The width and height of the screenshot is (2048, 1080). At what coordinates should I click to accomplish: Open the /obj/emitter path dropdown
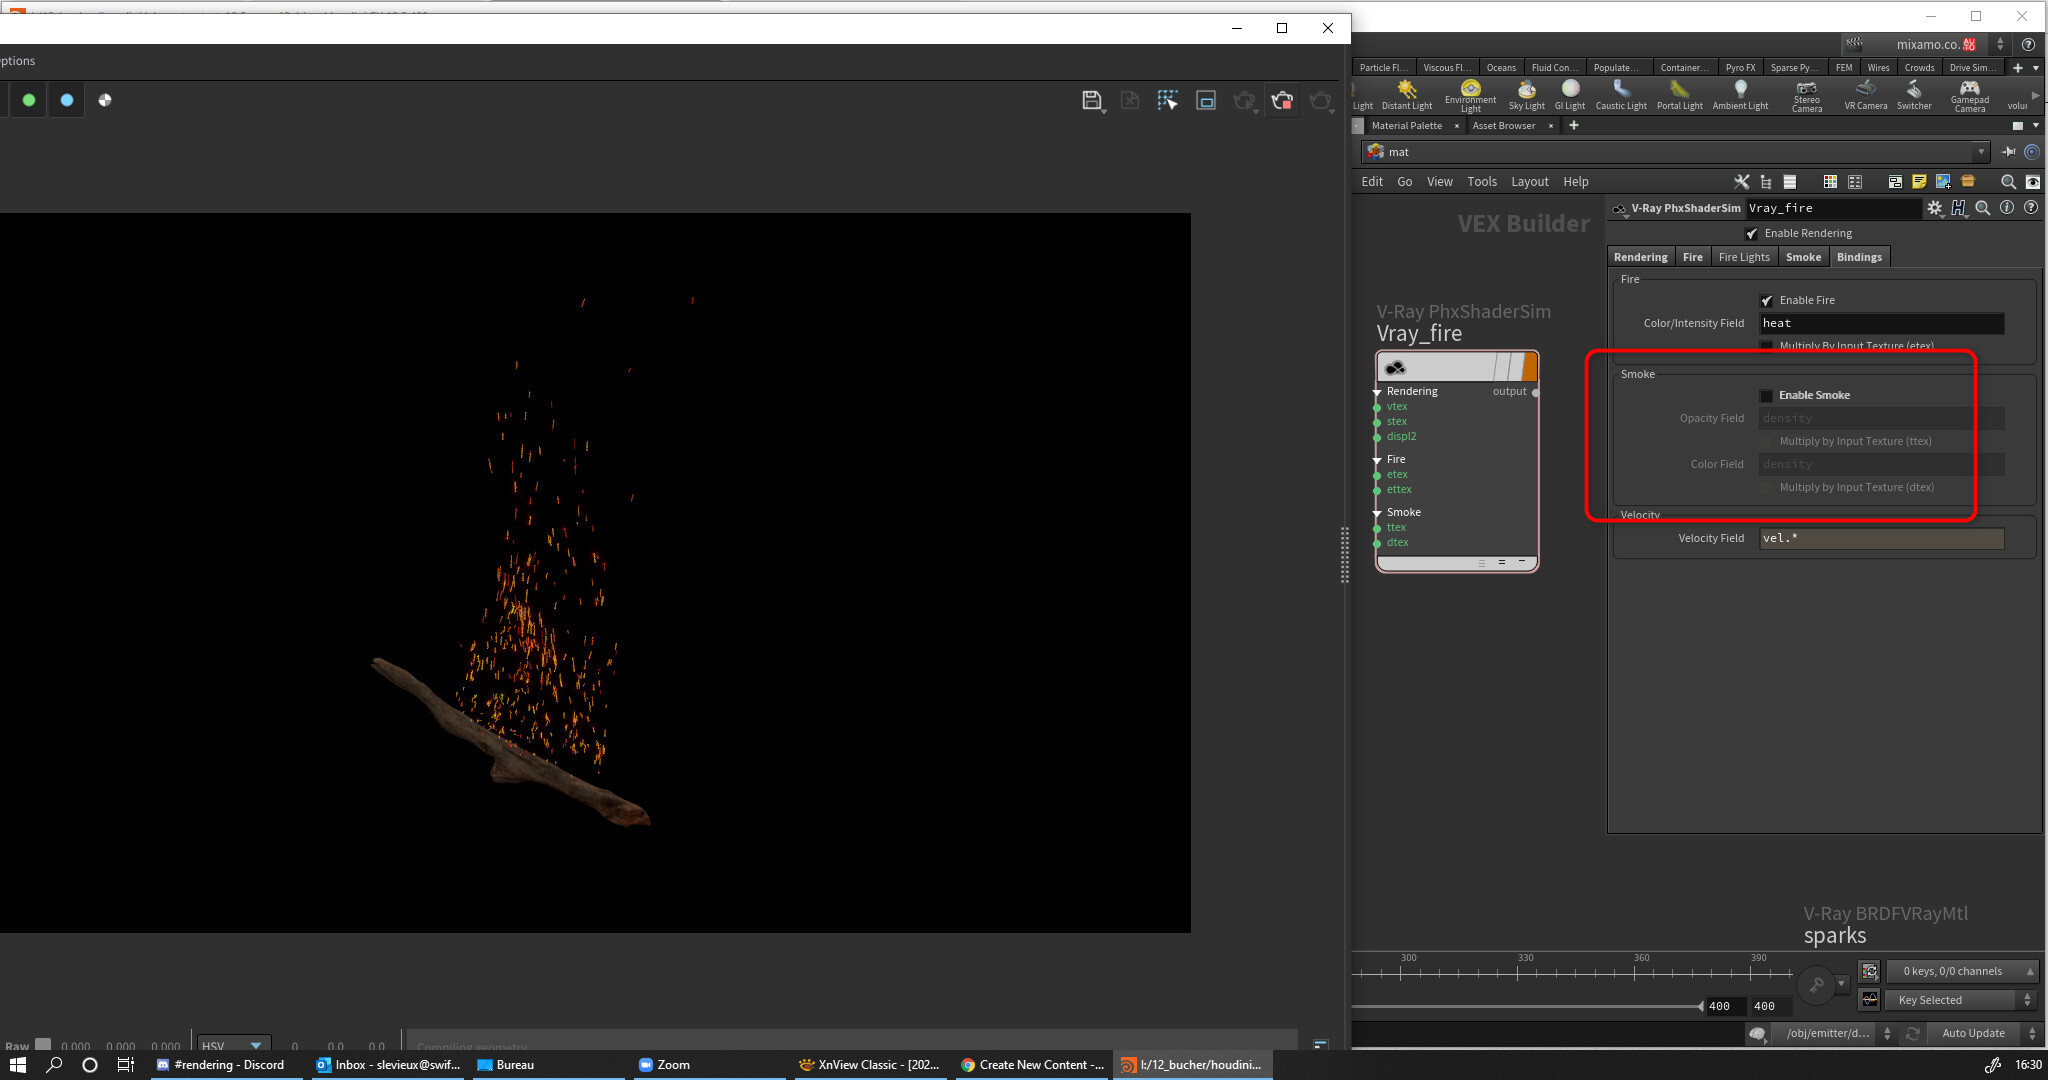1833,1033
